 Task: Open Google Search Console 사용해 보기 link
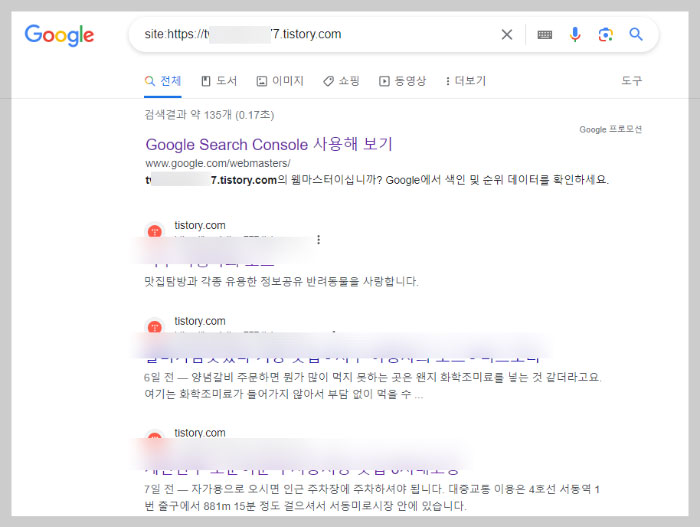[269, 144]
